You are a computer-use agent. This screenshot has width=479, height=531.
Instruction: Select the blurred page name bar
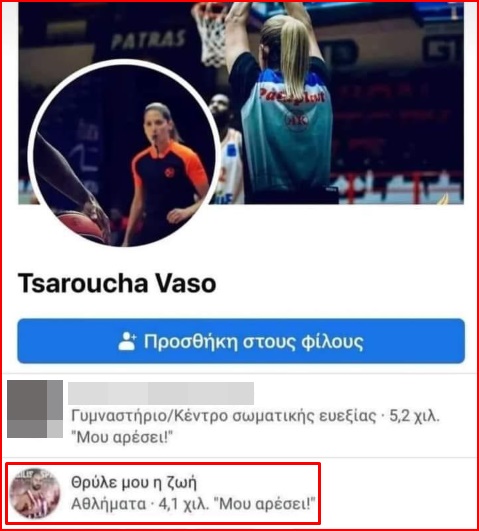coord(161,393)
